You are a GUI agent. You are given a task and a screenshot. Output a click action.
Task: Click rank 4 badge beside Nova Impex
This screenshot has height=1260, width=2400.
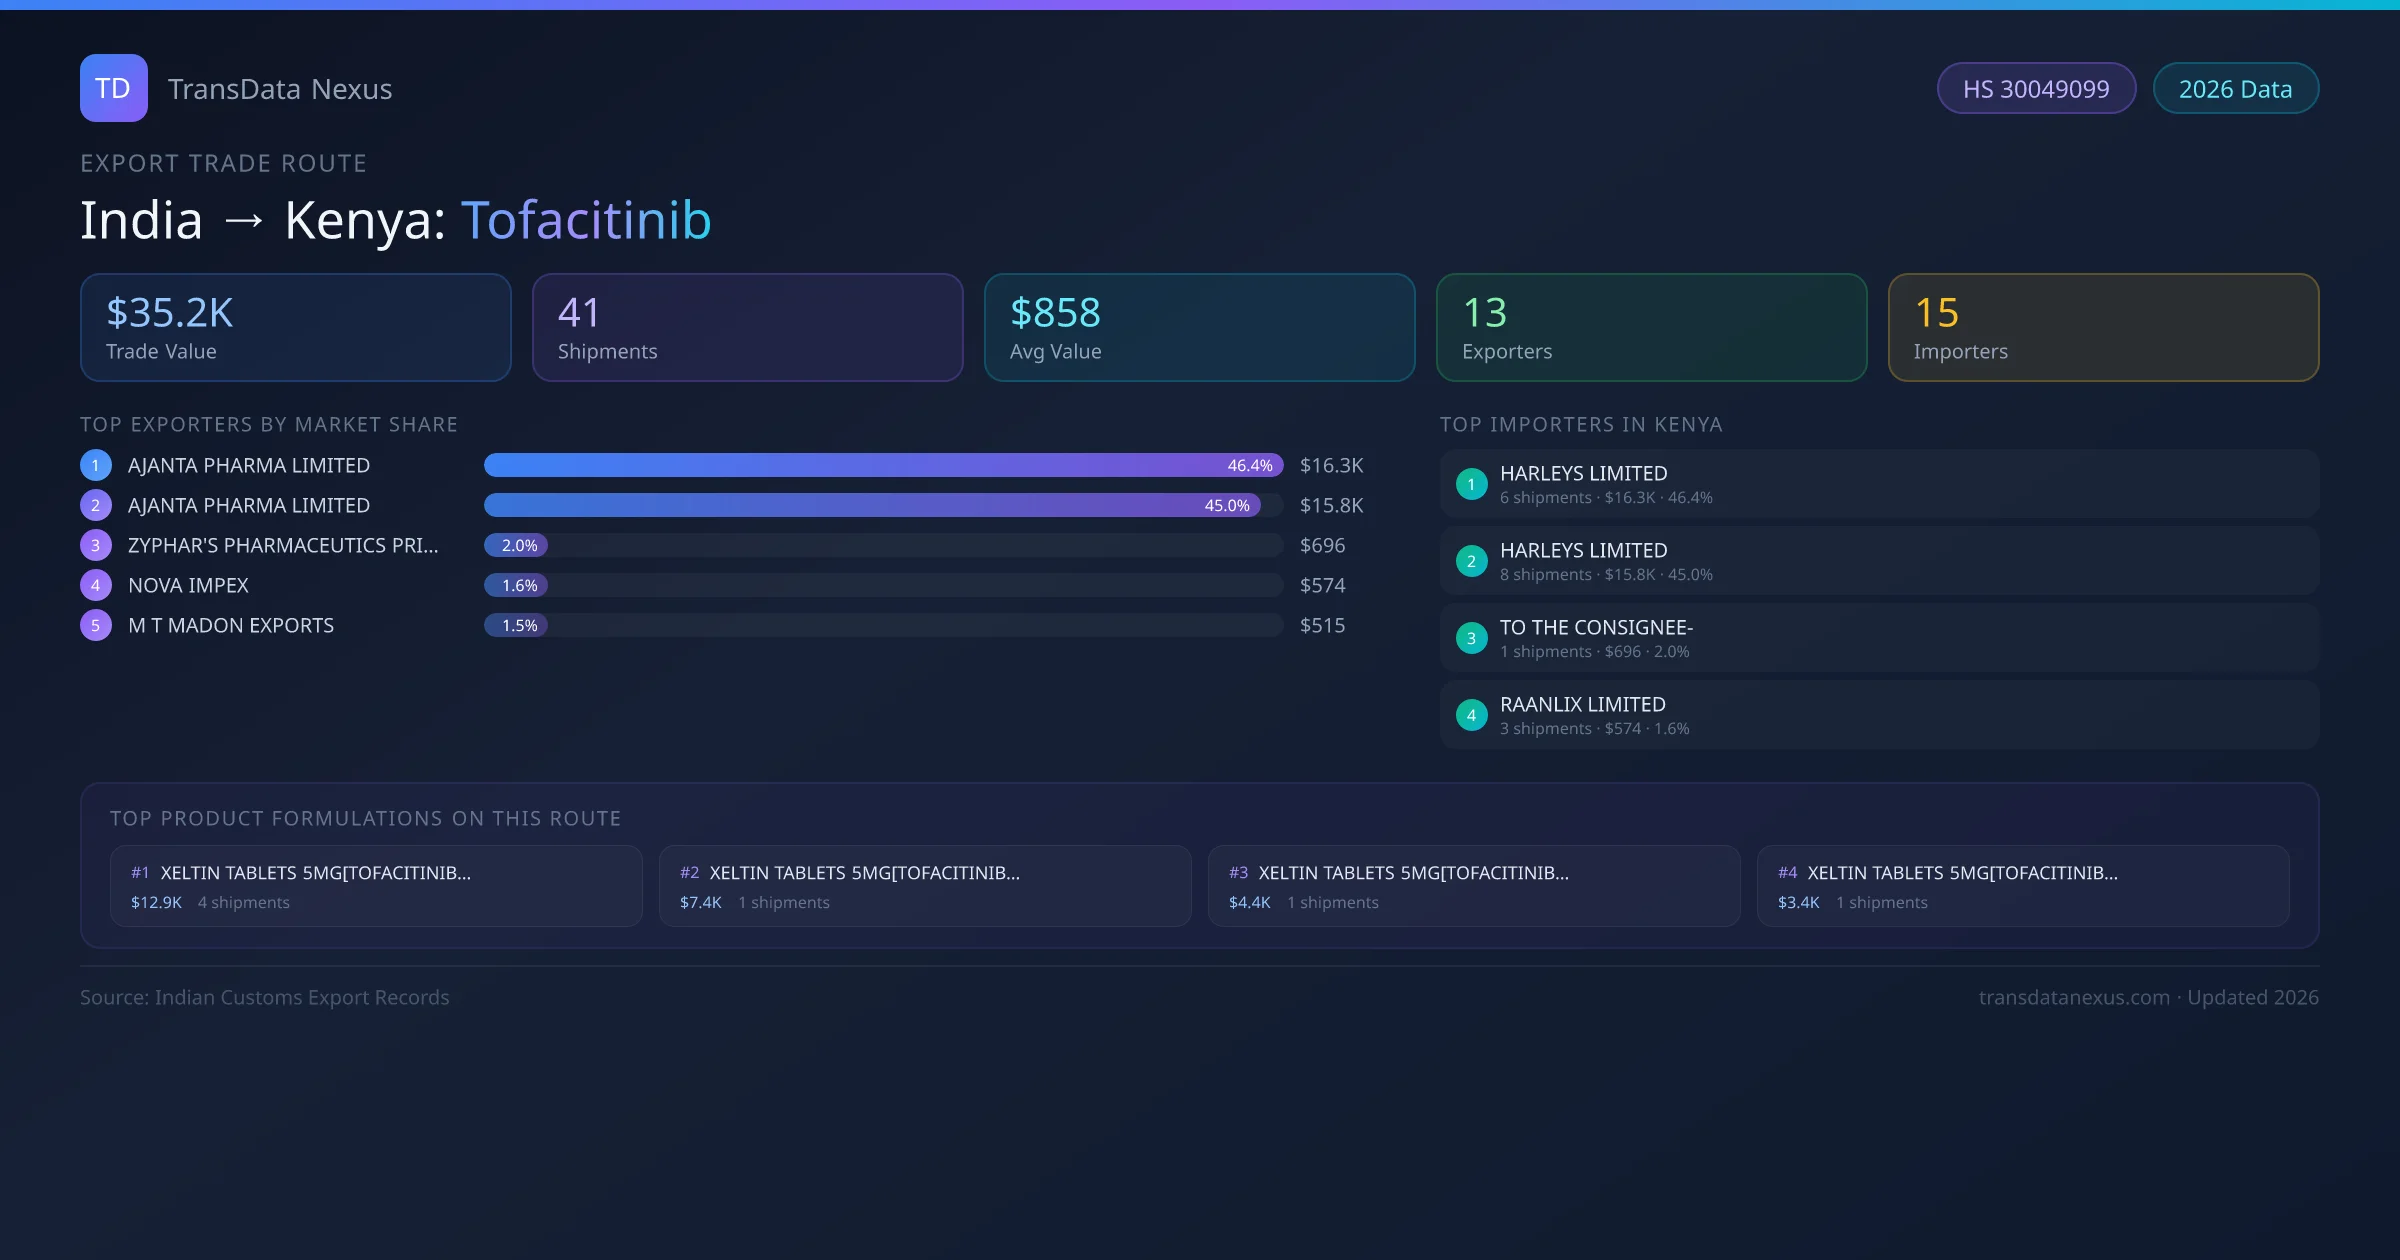[96, 585]
